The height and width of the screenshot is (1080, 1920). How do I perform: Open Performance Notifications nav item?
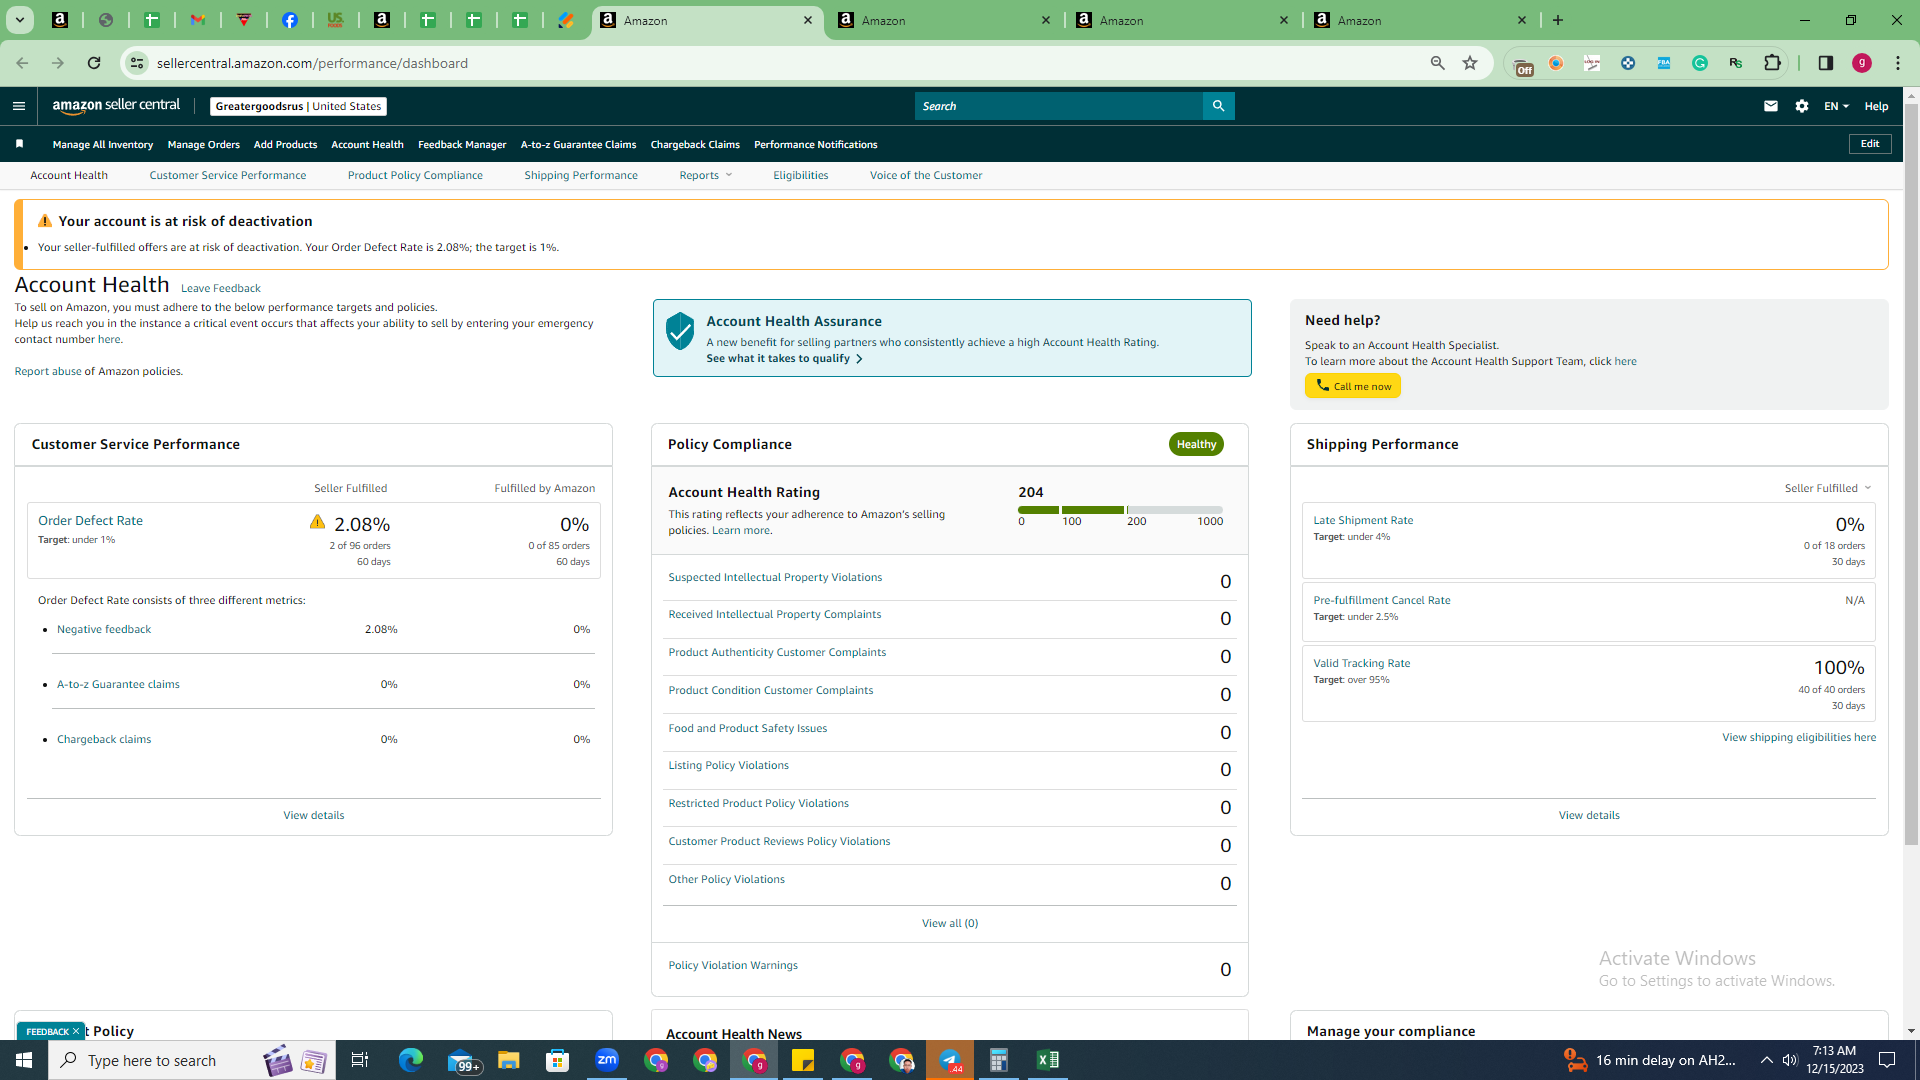pos(816,144)
